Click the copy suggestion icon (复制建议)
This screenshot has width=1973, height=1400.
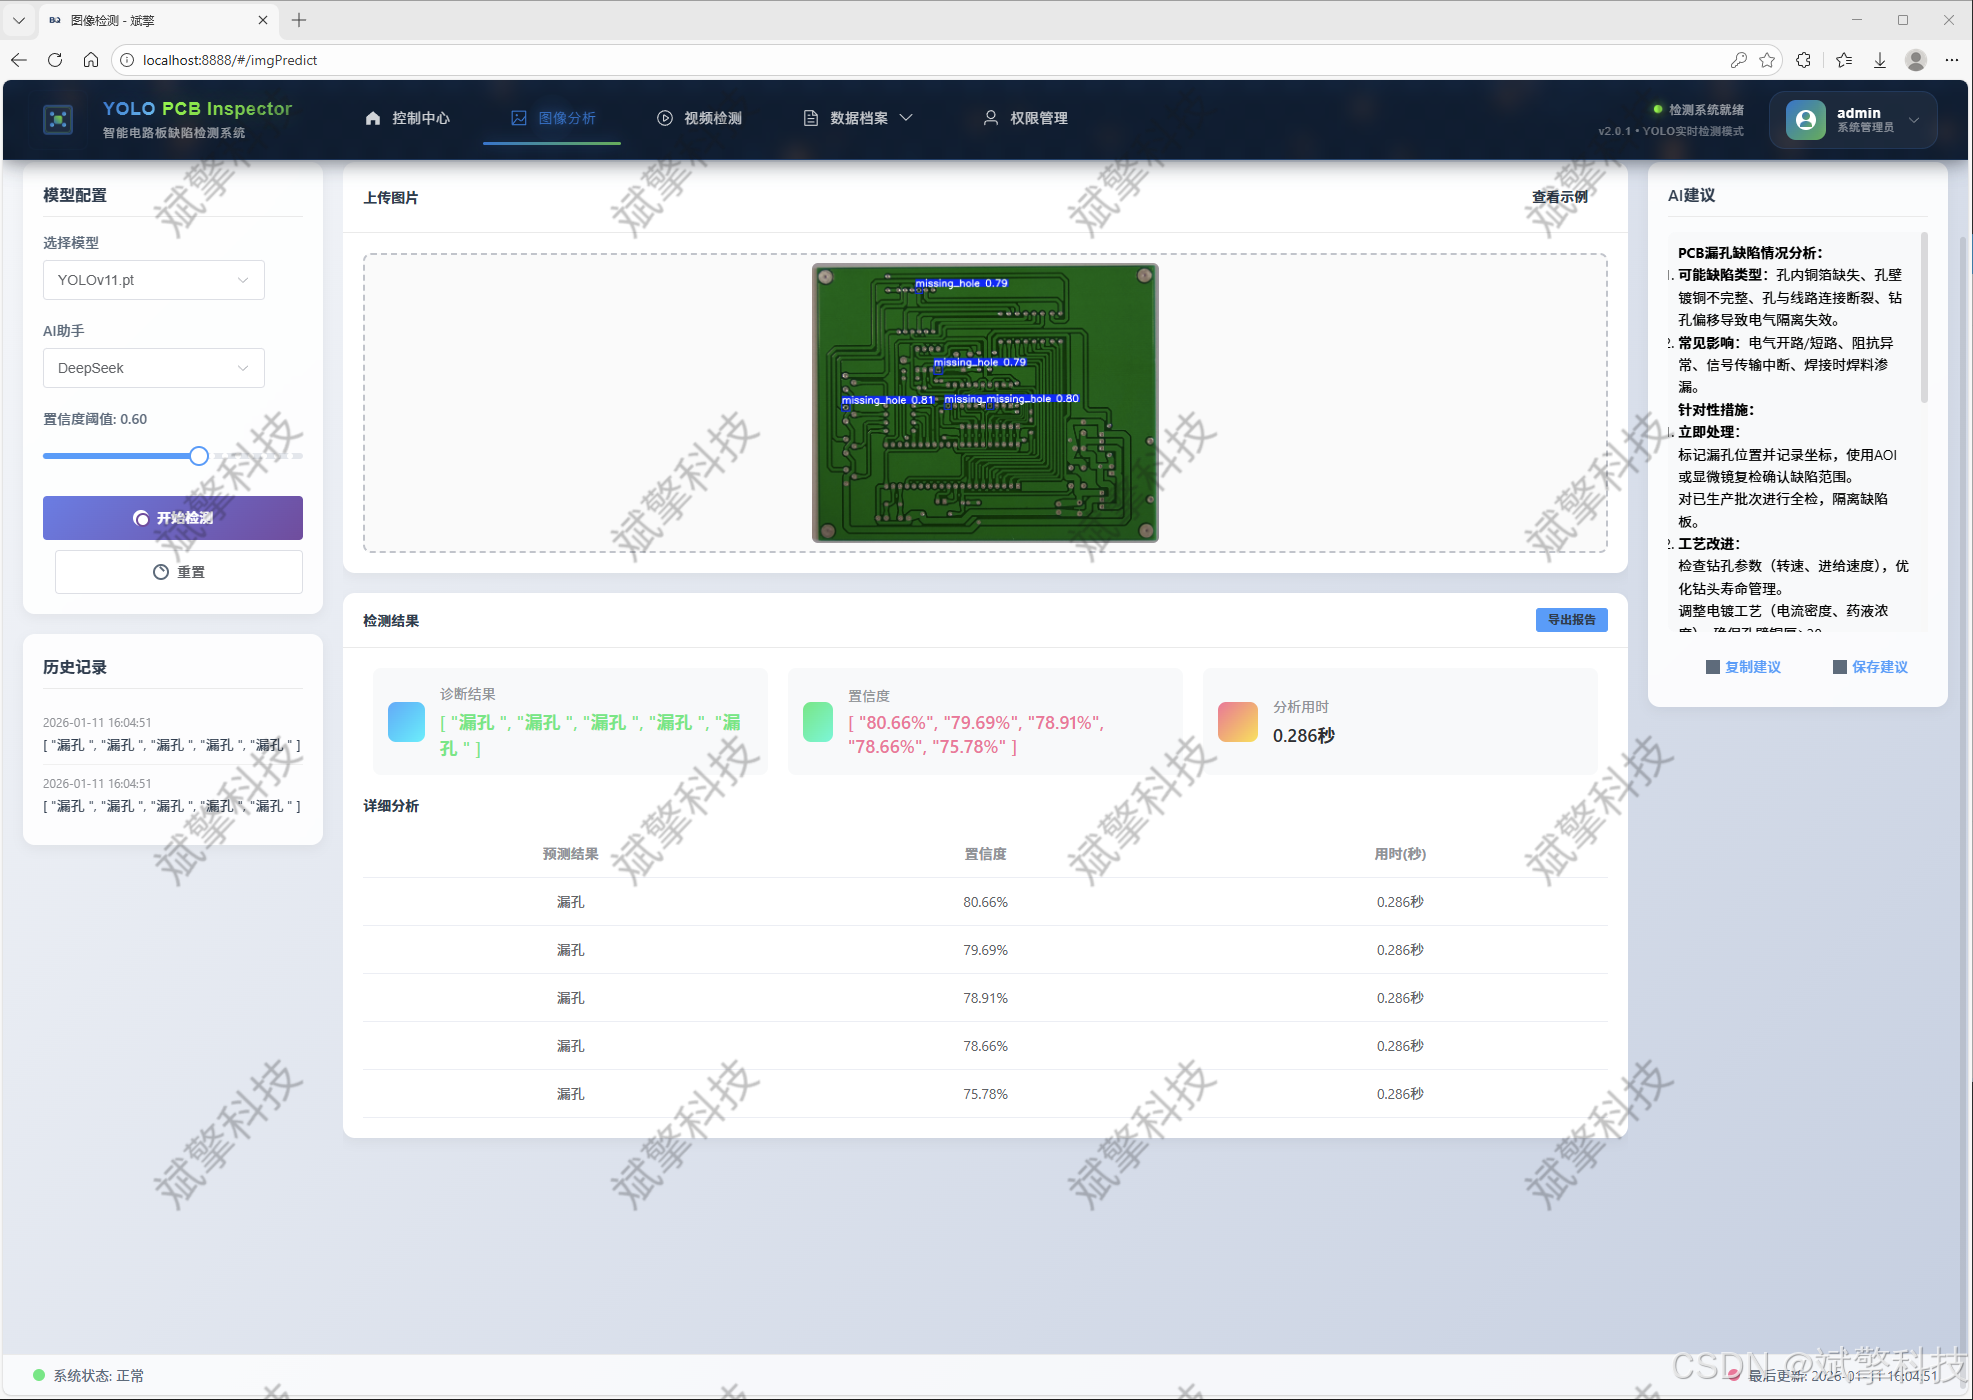point(1713,667)
